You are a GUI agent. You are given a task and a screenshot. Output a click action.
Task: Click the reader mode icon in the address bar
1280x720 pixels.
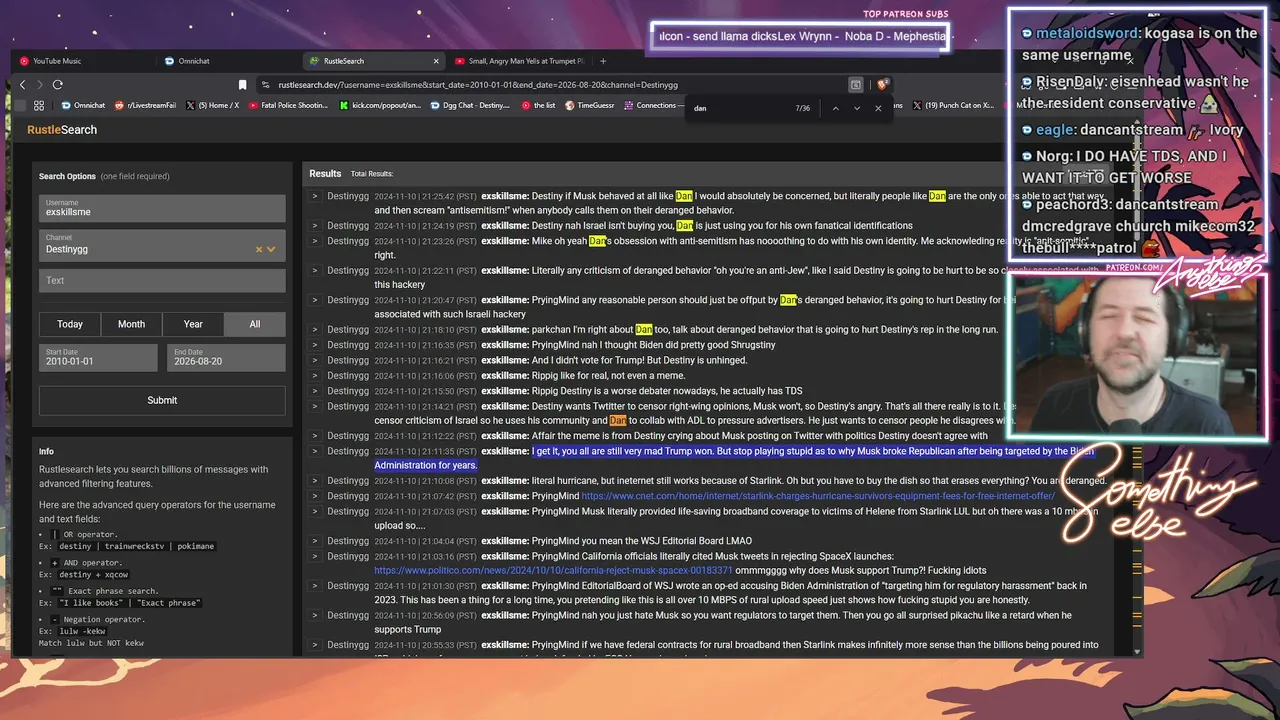point(856,85)
